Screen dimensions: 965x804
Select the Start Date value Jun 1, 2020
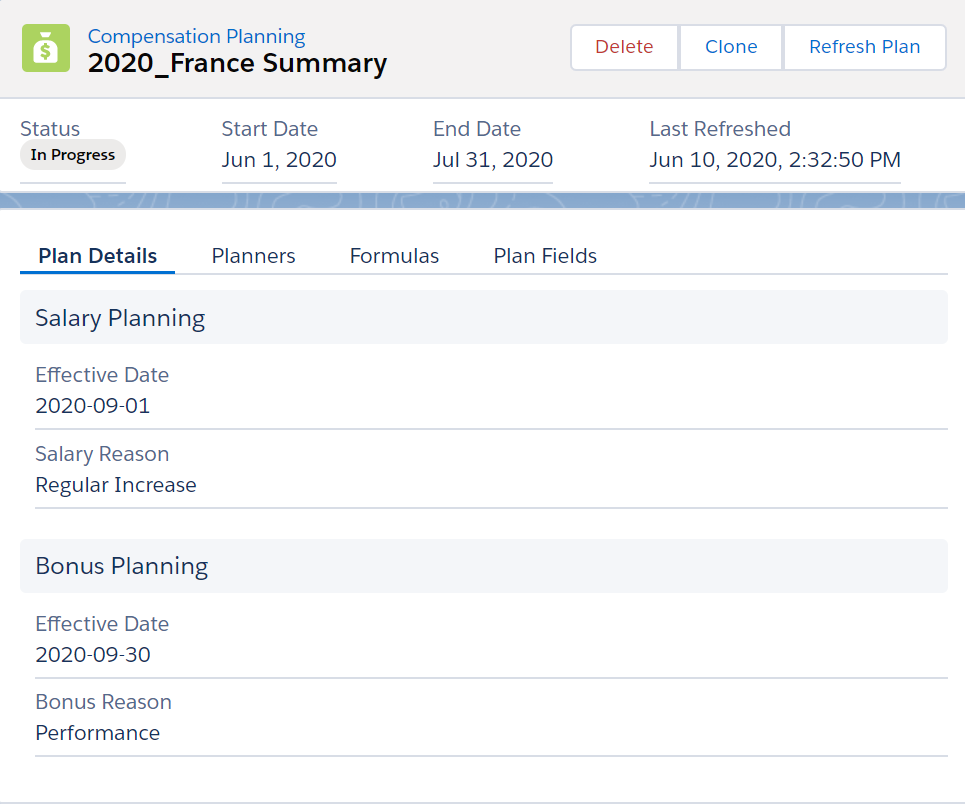279,160
